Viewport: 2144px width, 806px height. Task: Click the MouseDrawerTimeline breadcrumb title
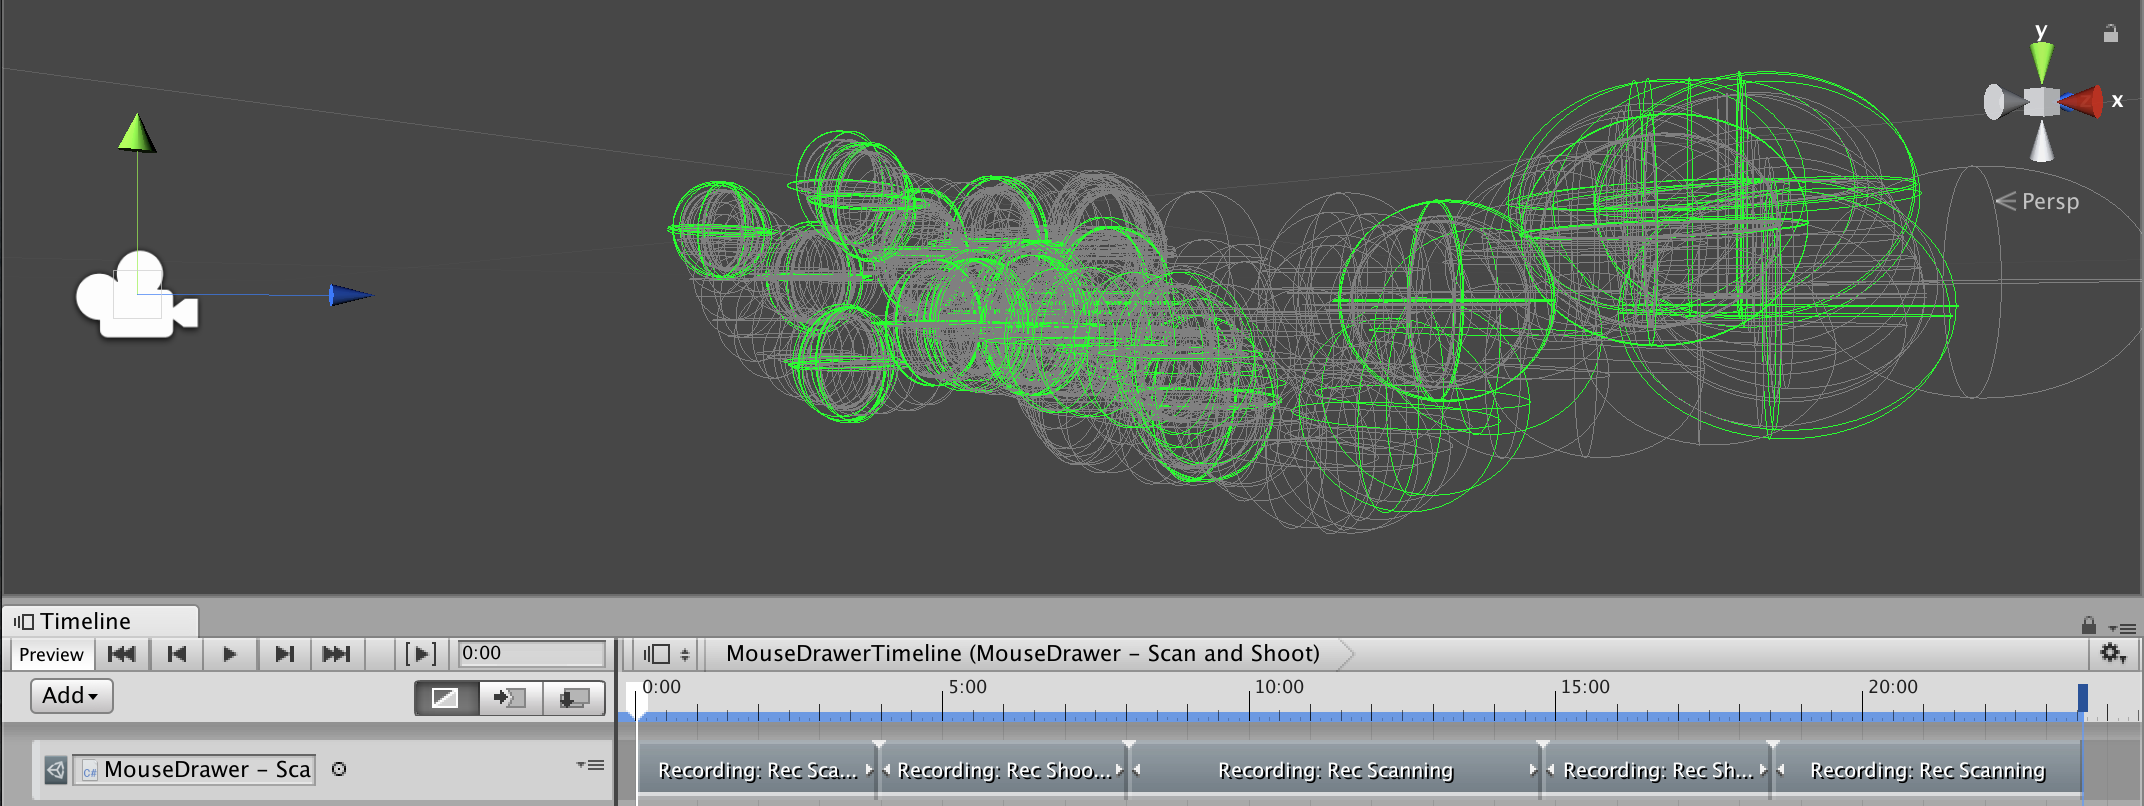(1022, 654)
